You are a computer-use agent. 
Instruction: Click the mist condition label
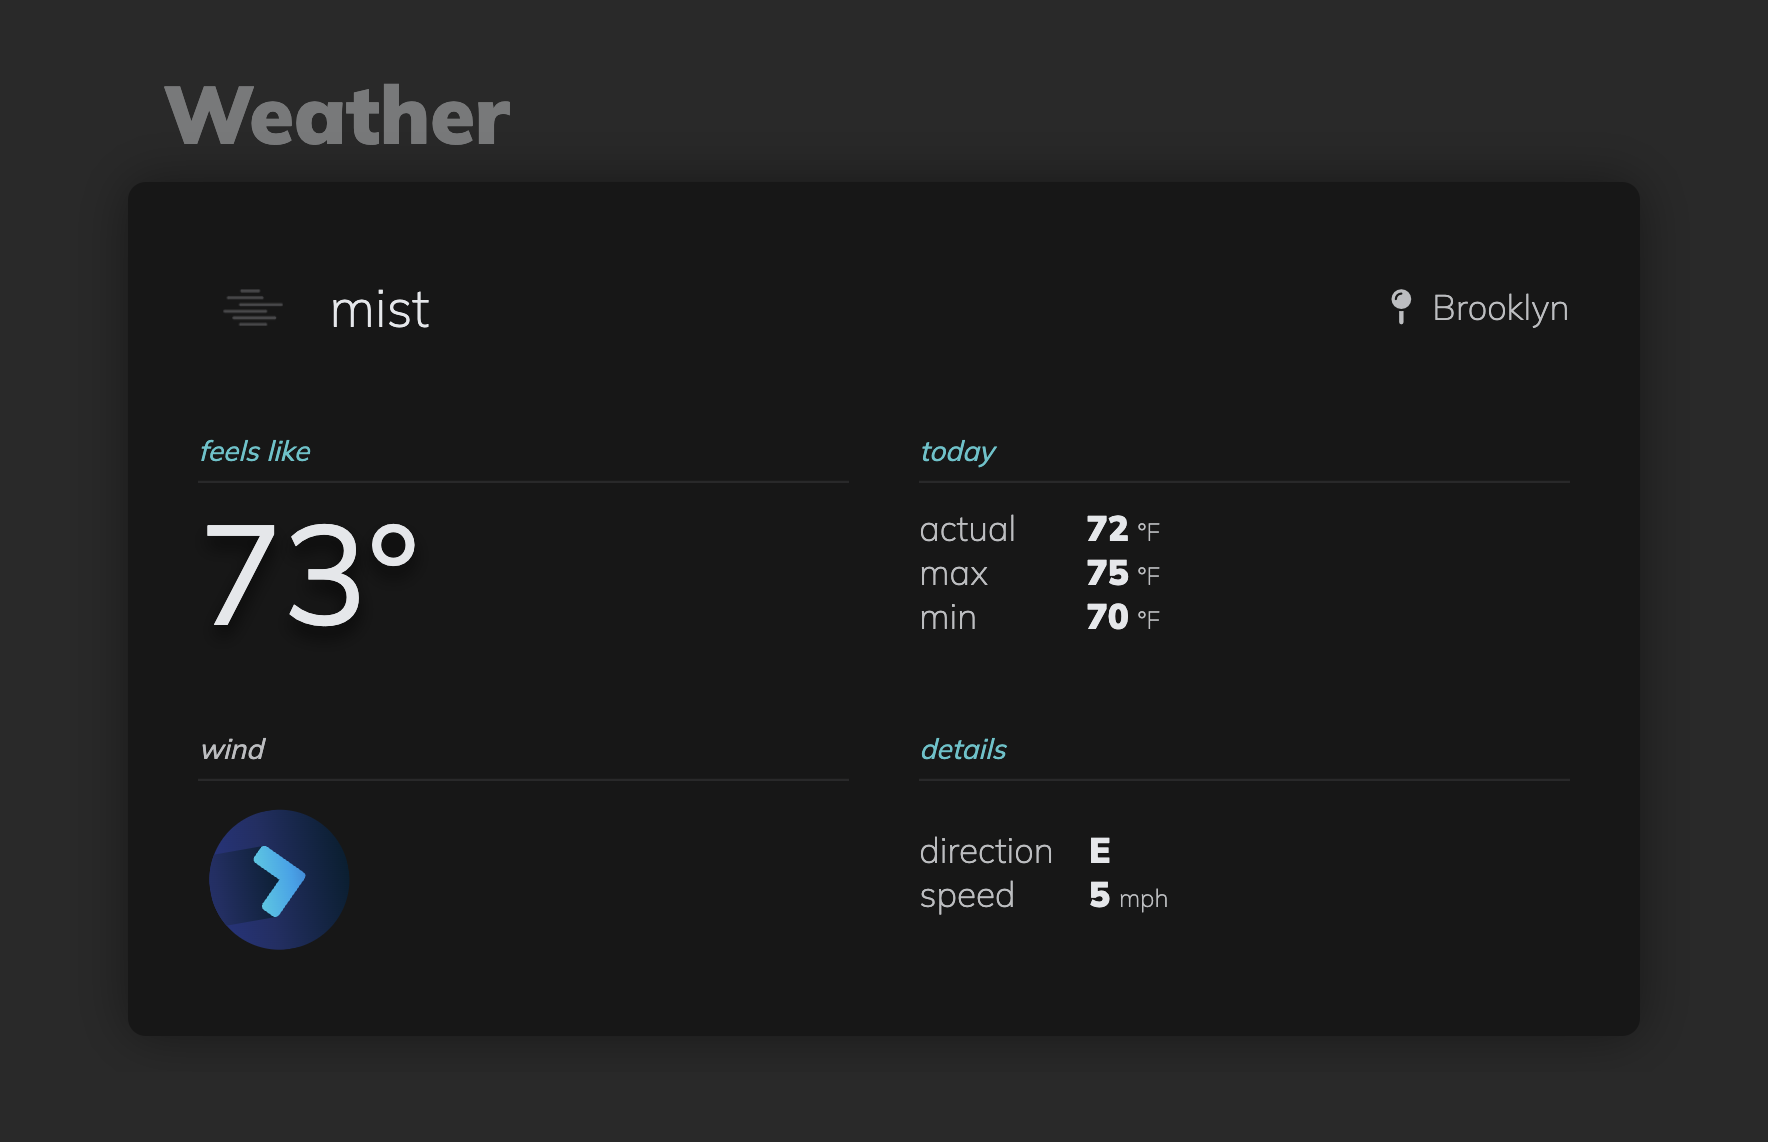[380, 310]
